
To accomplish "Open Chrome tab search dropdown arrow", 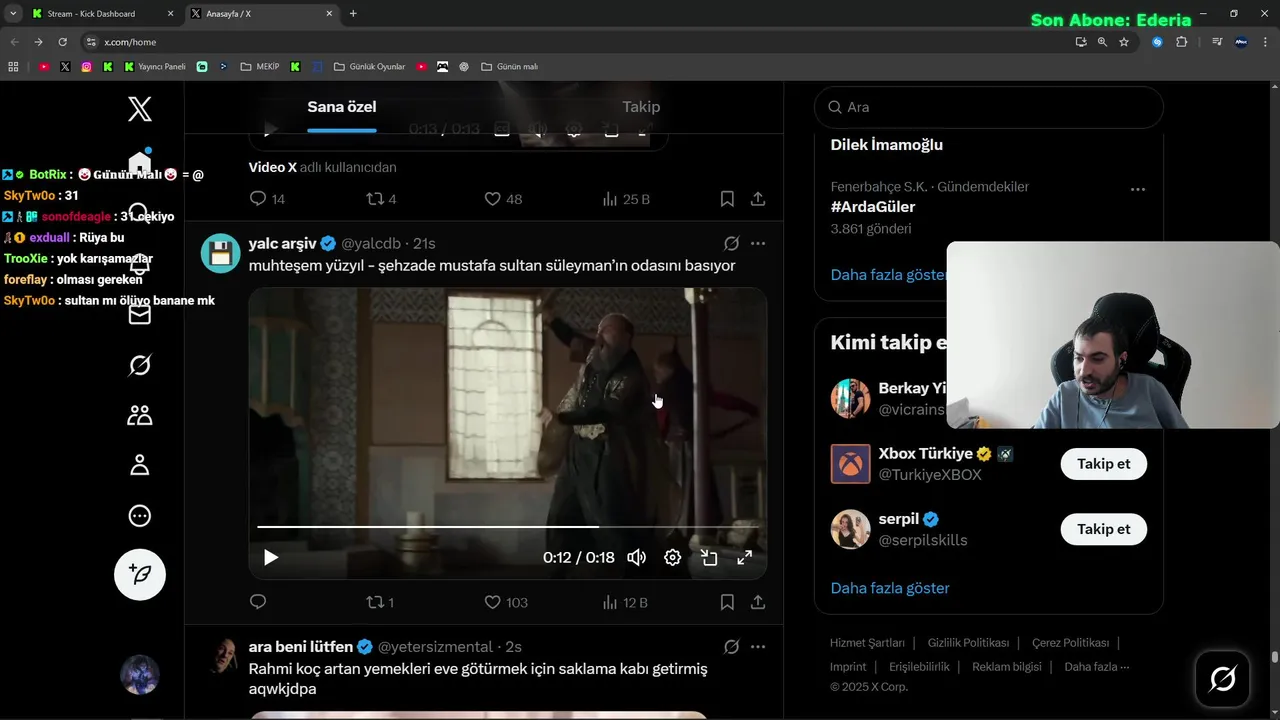I will (x=13, y=14).
